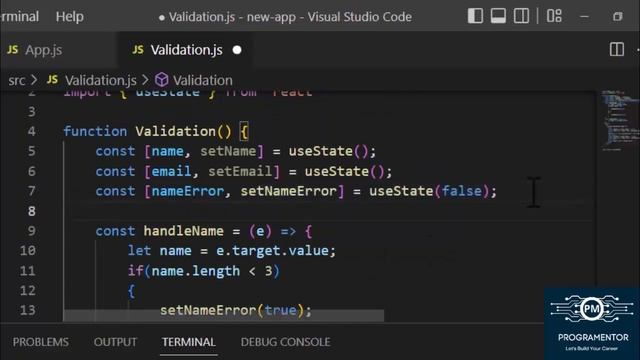Split the editor to the right

tap(617, 50)
